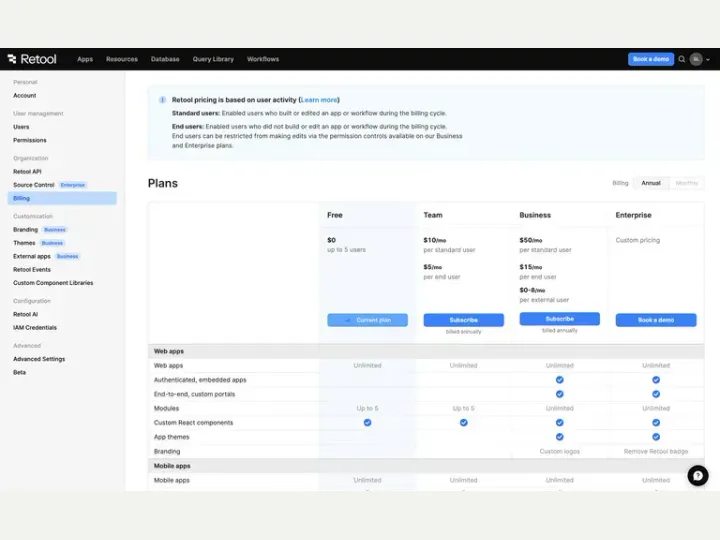Open the Apps menu

pos(85,59)
